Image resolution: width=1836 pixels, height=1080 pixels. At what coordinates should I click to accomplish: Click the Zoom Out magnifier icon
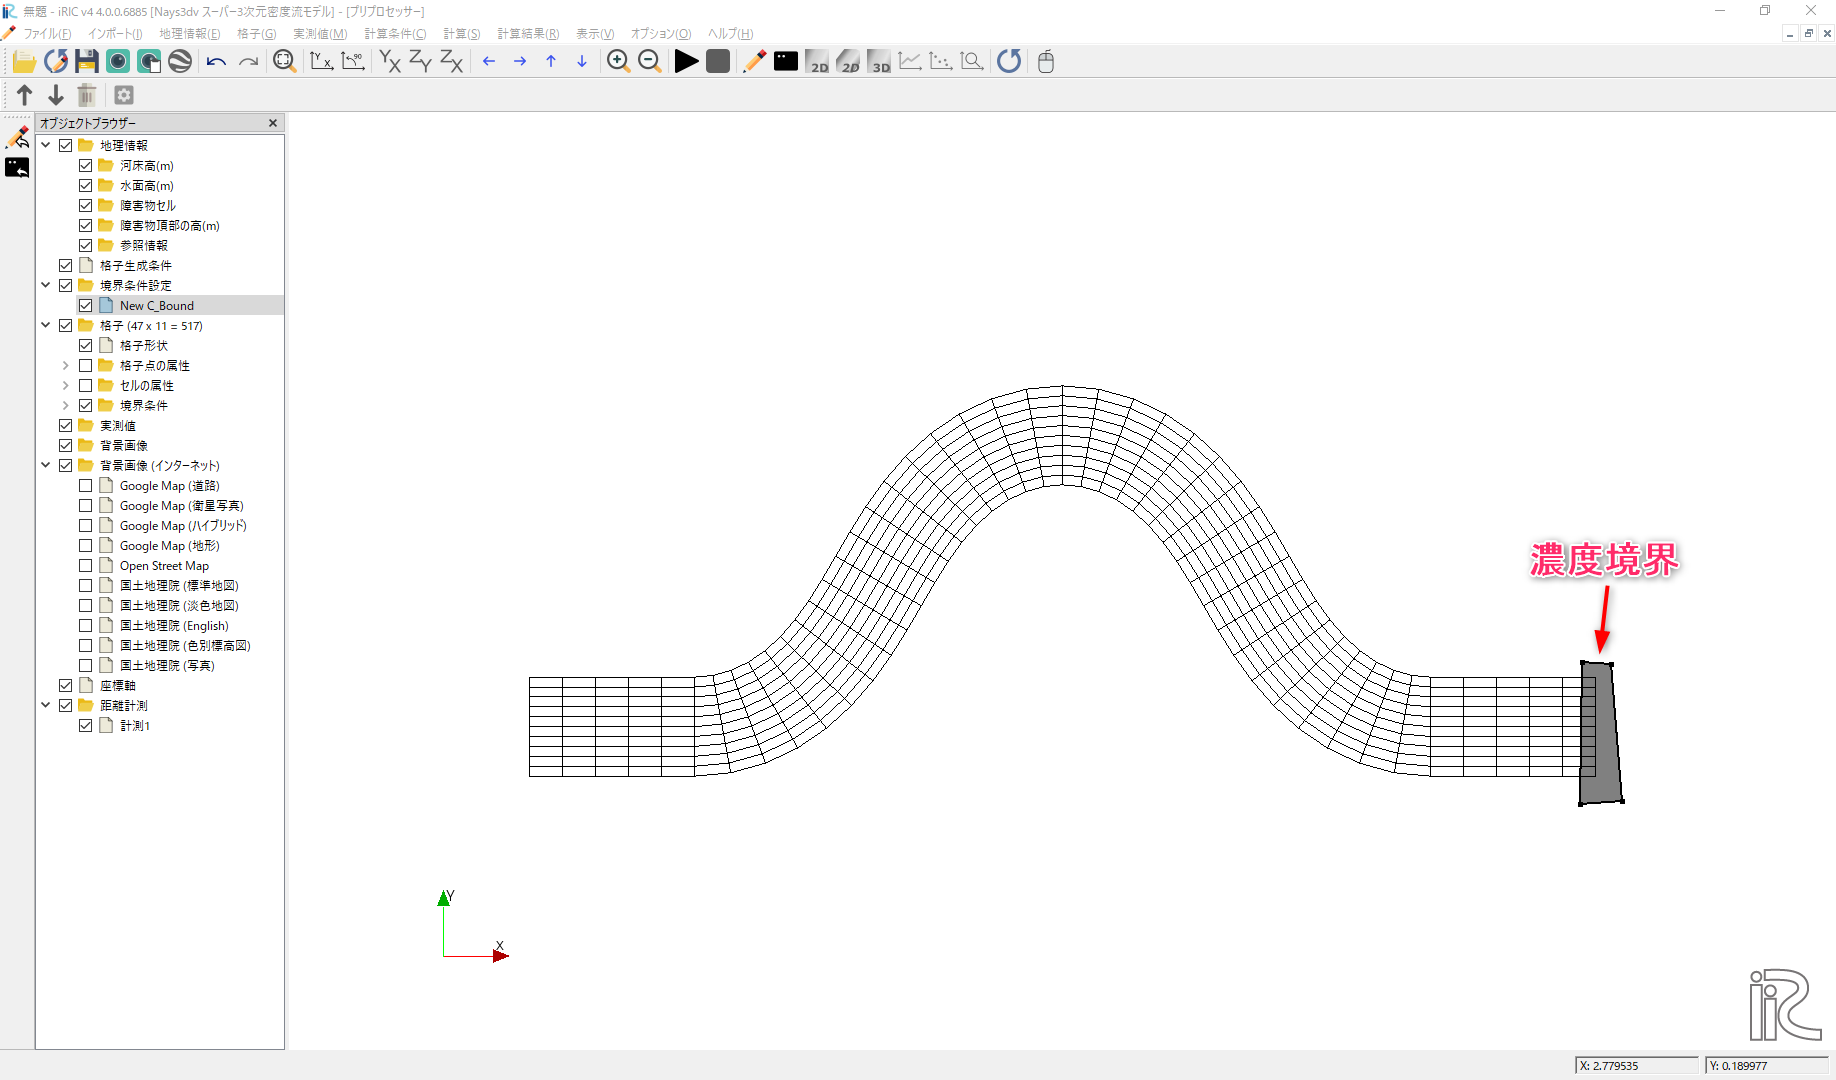point(649,62)
